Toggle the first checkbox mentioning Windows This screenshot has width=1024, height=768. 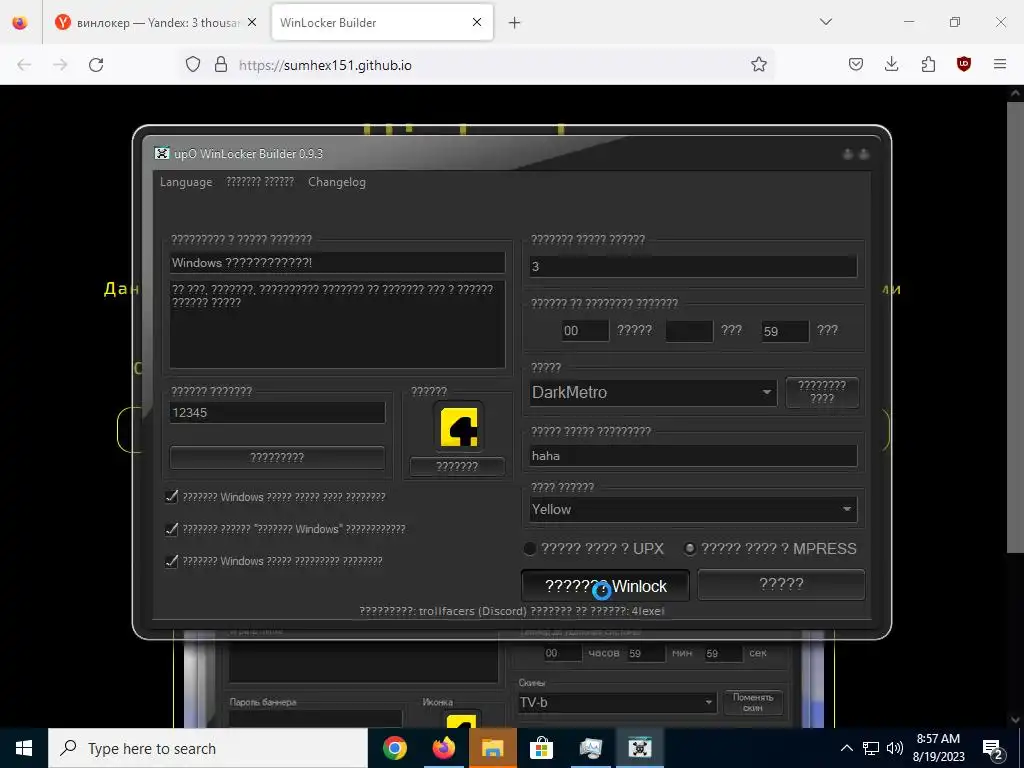[x=172, y=497]
